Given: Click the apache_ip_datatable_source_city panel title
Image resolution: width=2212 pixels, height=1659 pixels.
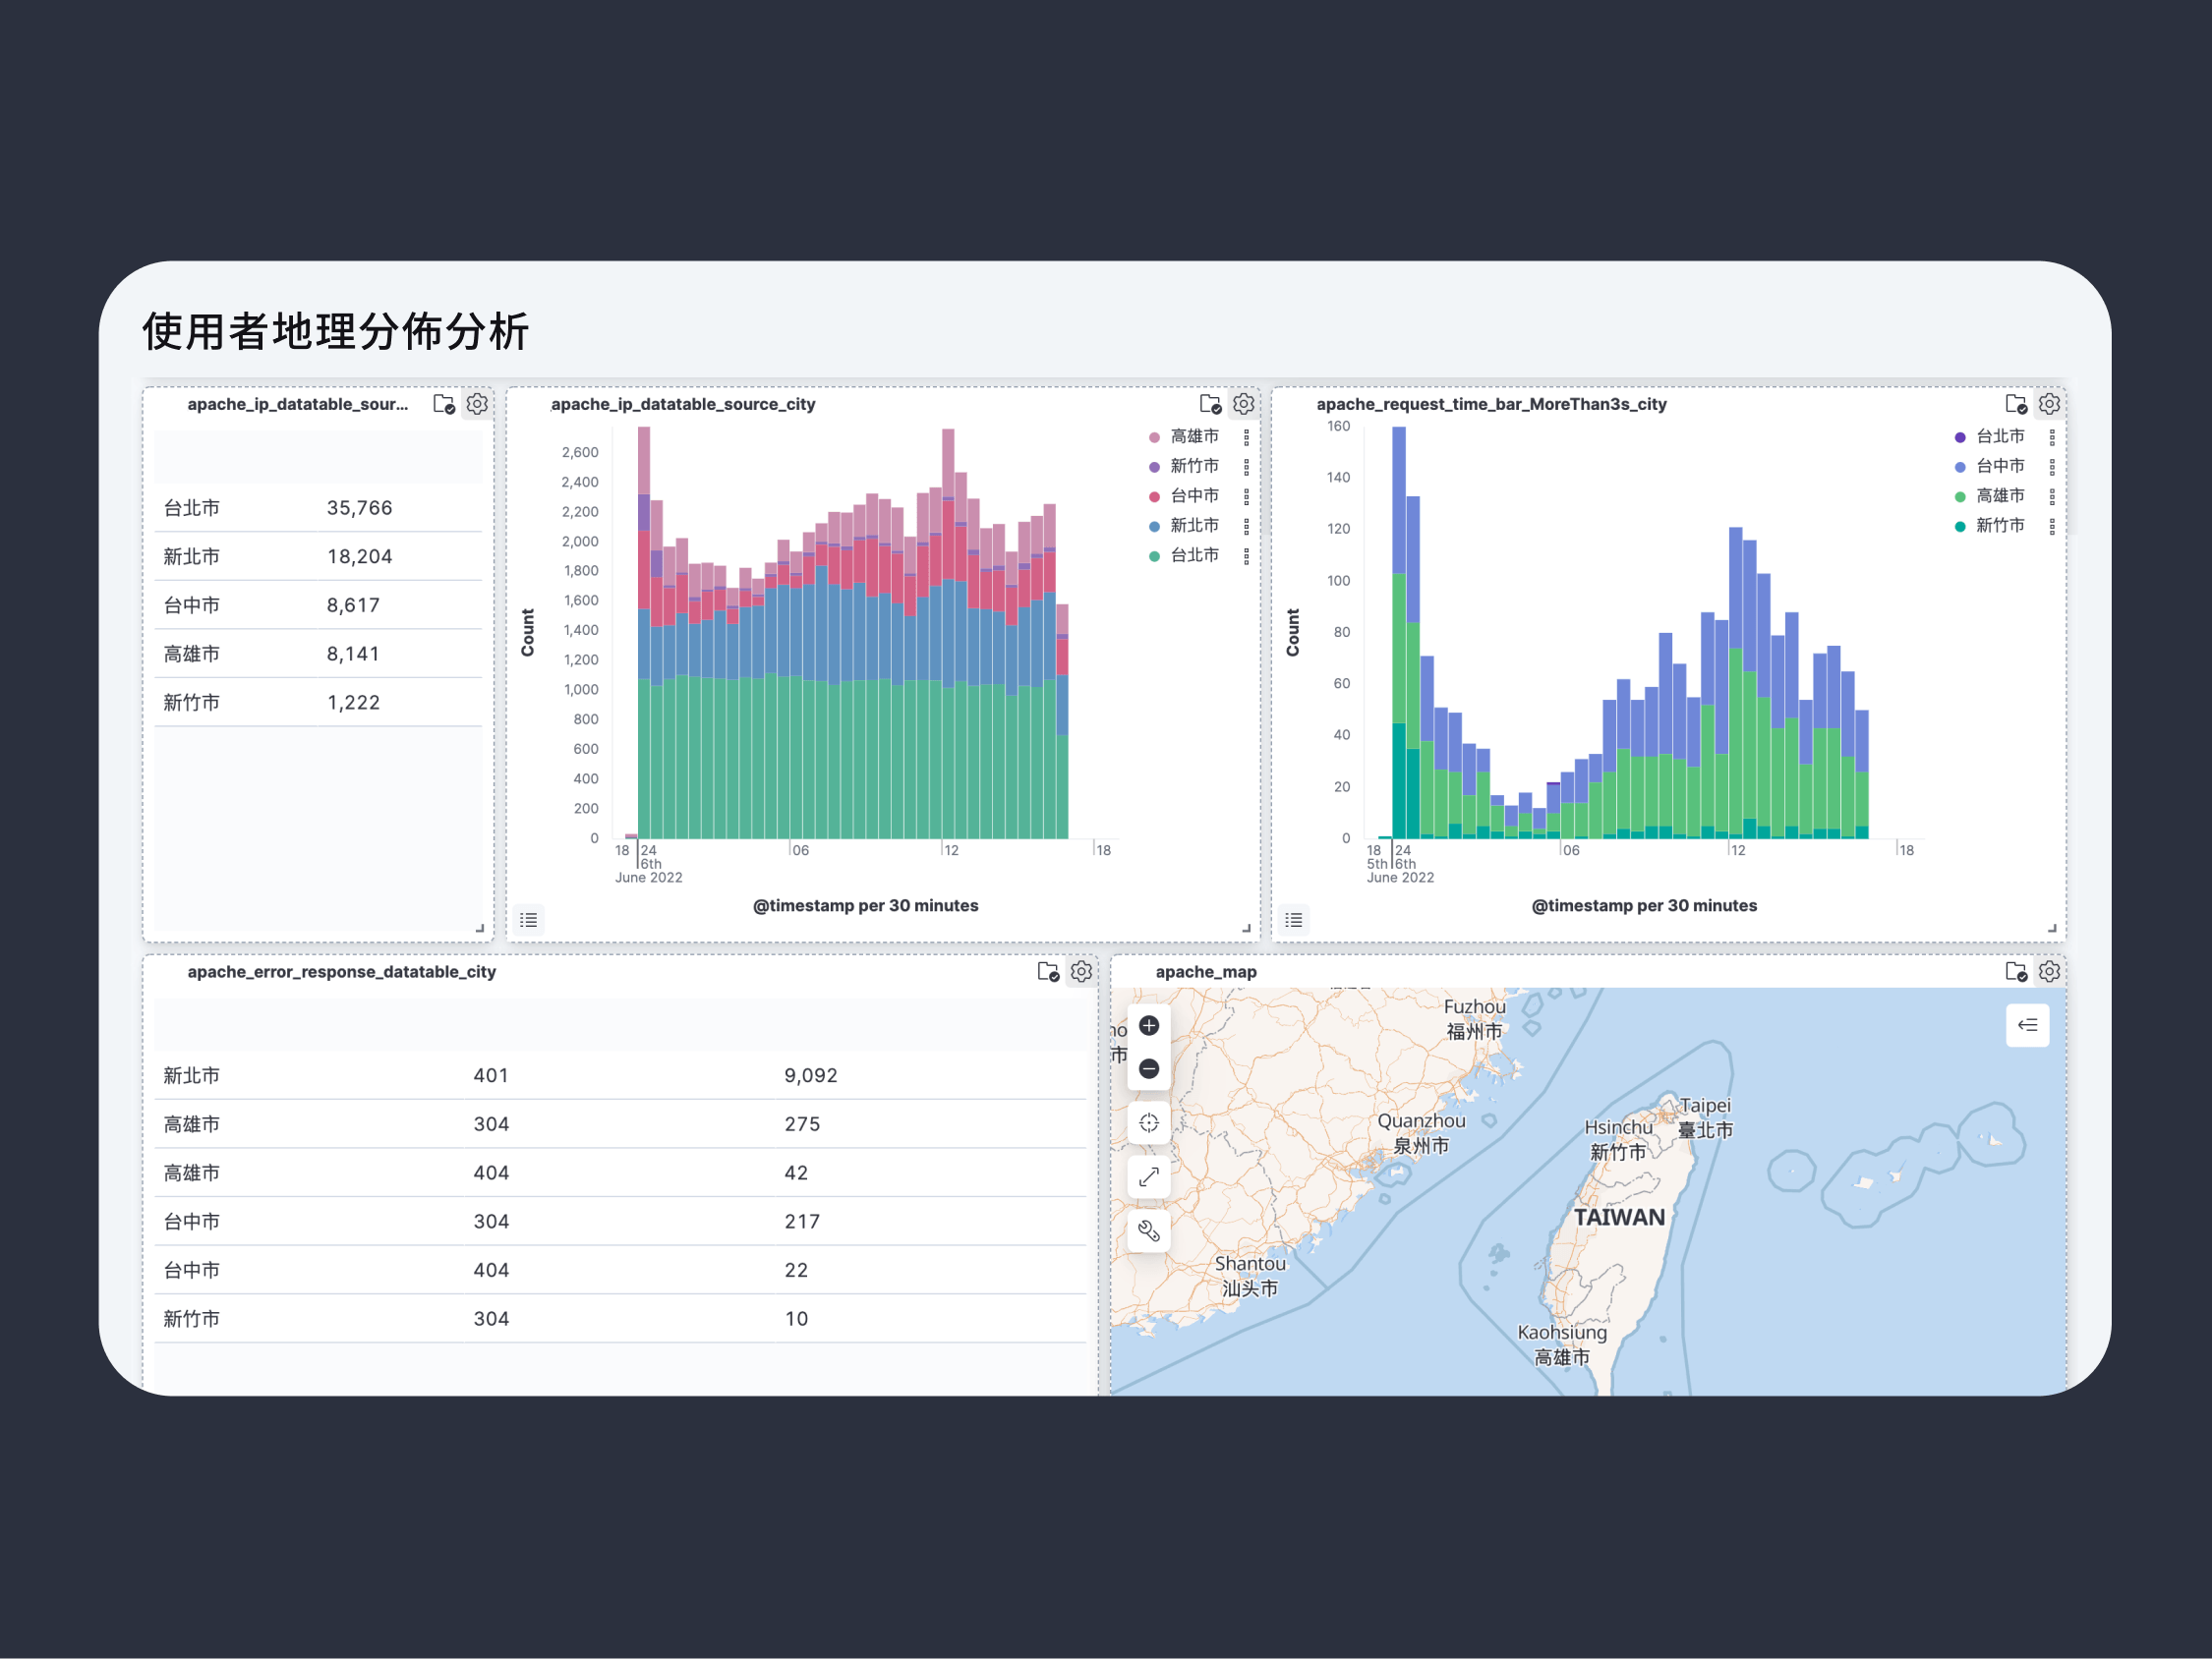Looking at the screenshot, I should click(683, 404).
